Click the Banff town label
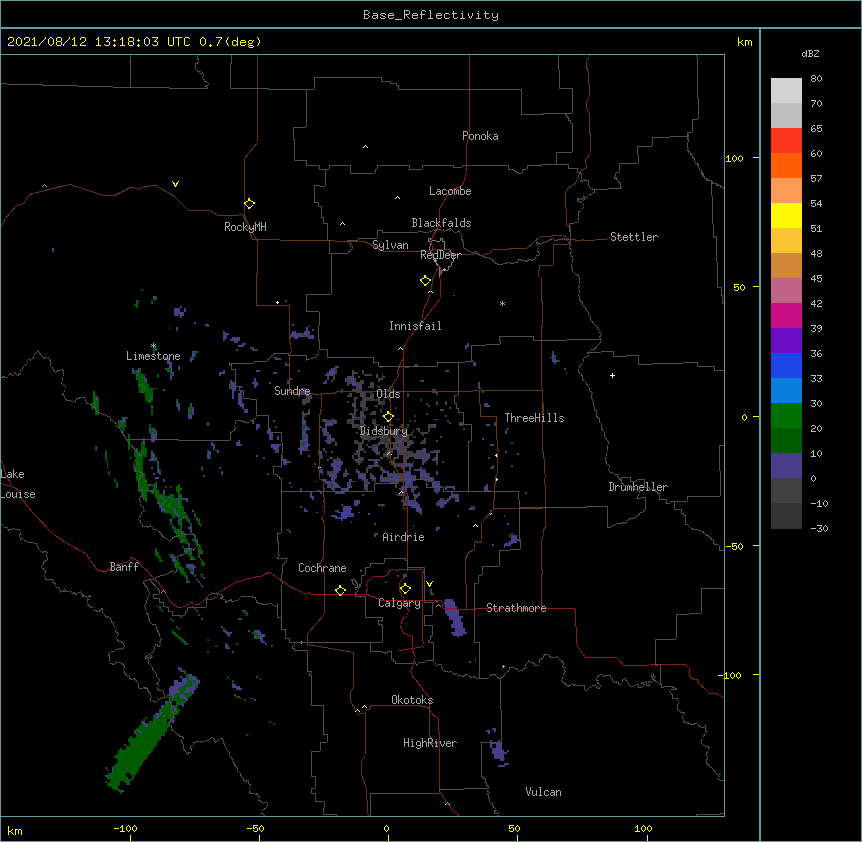Screen dimensions: 862x842 tap(124, 567)
